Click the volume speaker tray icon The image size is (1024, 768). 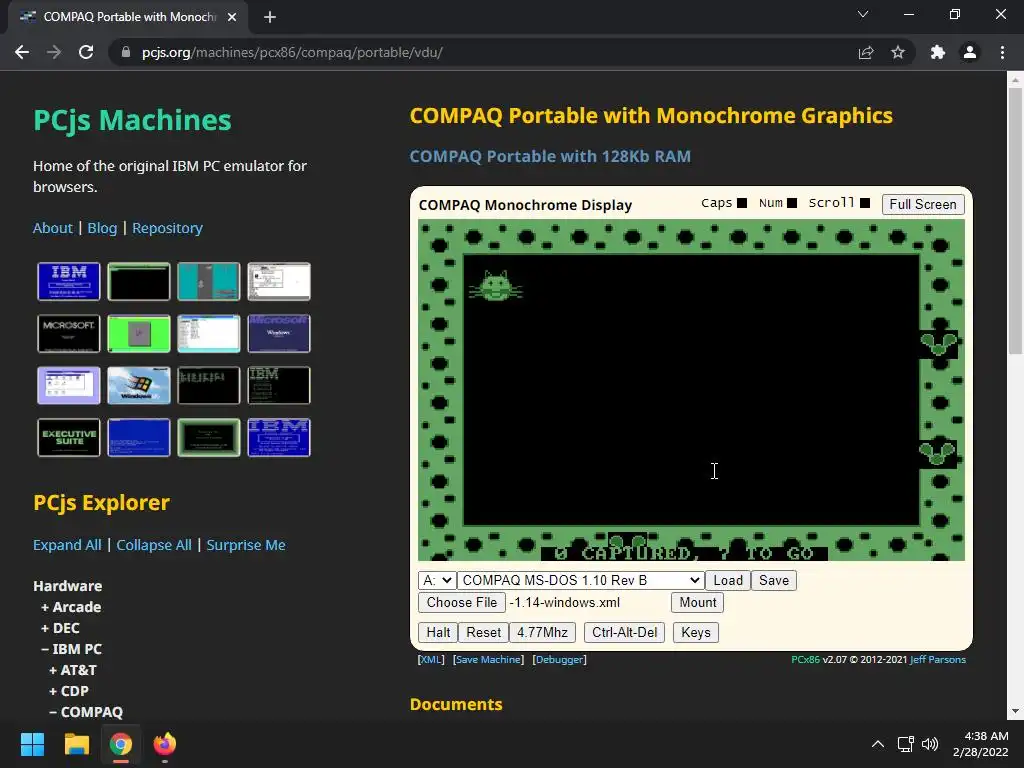930,744
